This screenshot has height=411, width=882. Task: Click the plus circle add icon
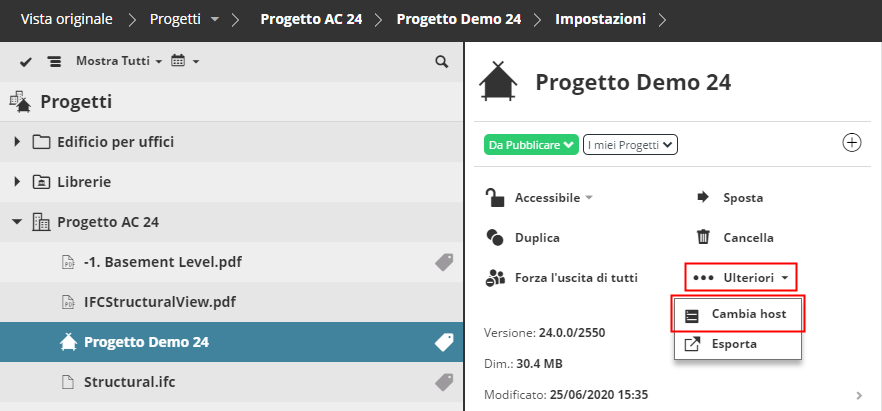(x=852, y=143)
